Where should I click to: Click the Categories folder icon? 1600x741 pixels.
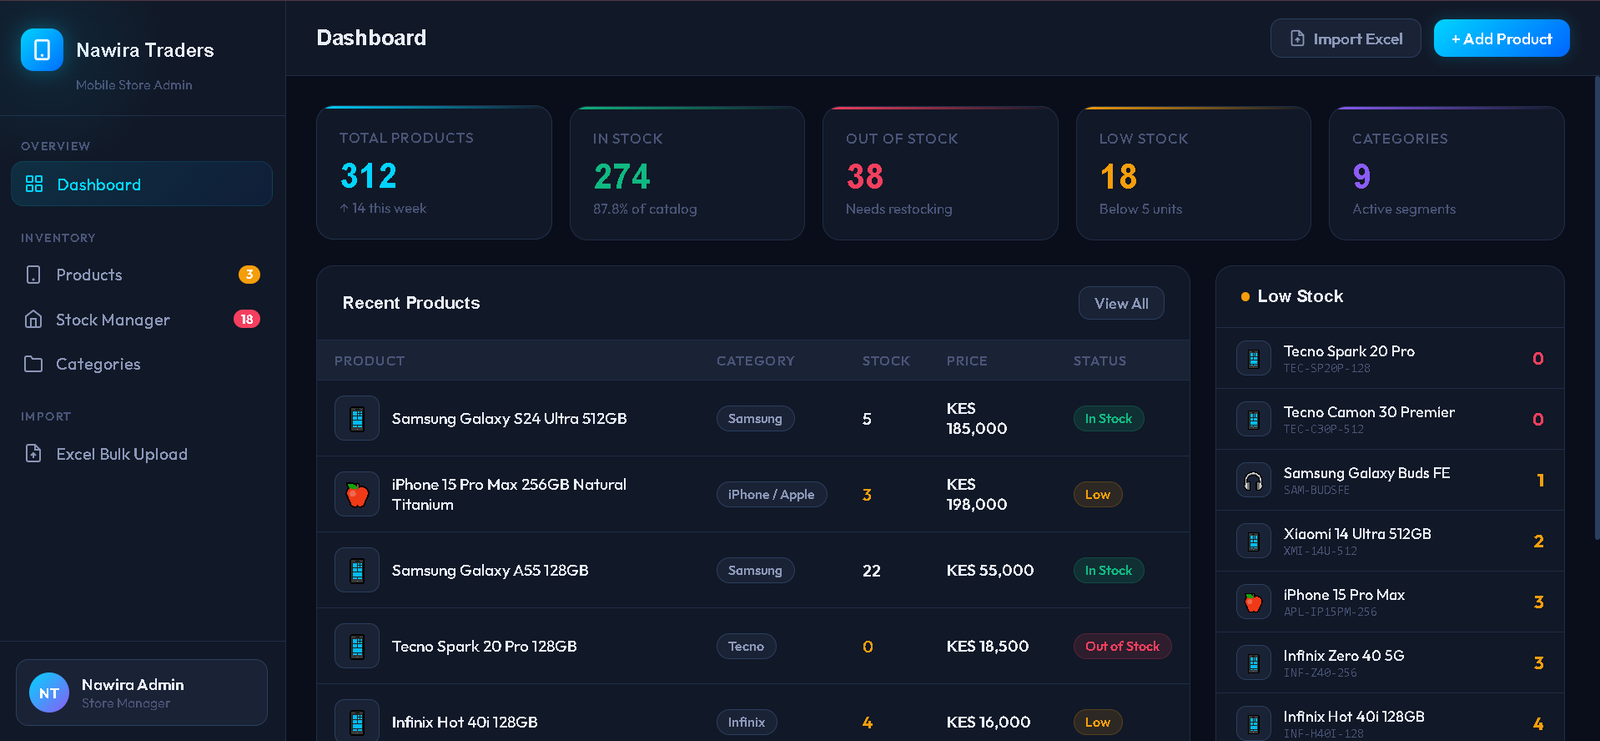coord(34,364)
